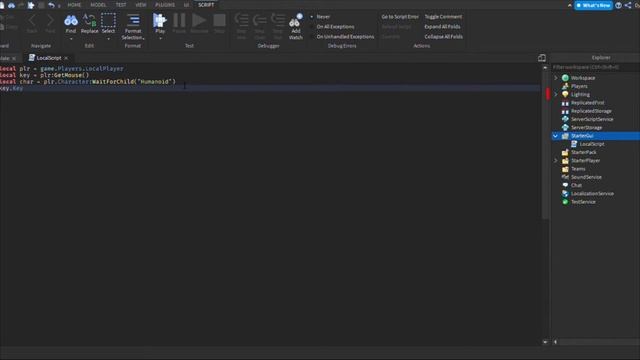Open the VIEW ribbon tab
Viewport: 640px width, 360px height.
pyautogui.click(x=141, y=5)
